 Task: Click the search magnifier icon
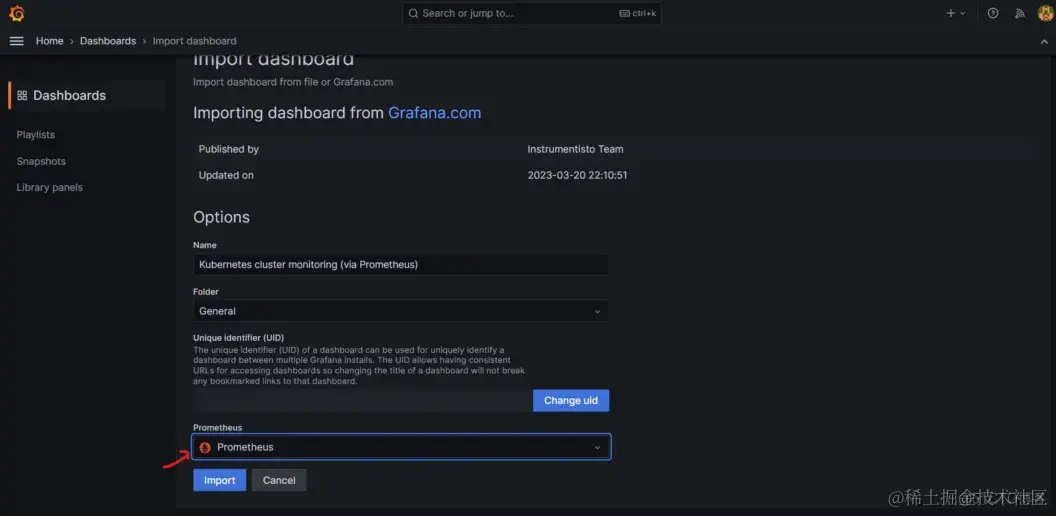(x=414, y=13)
